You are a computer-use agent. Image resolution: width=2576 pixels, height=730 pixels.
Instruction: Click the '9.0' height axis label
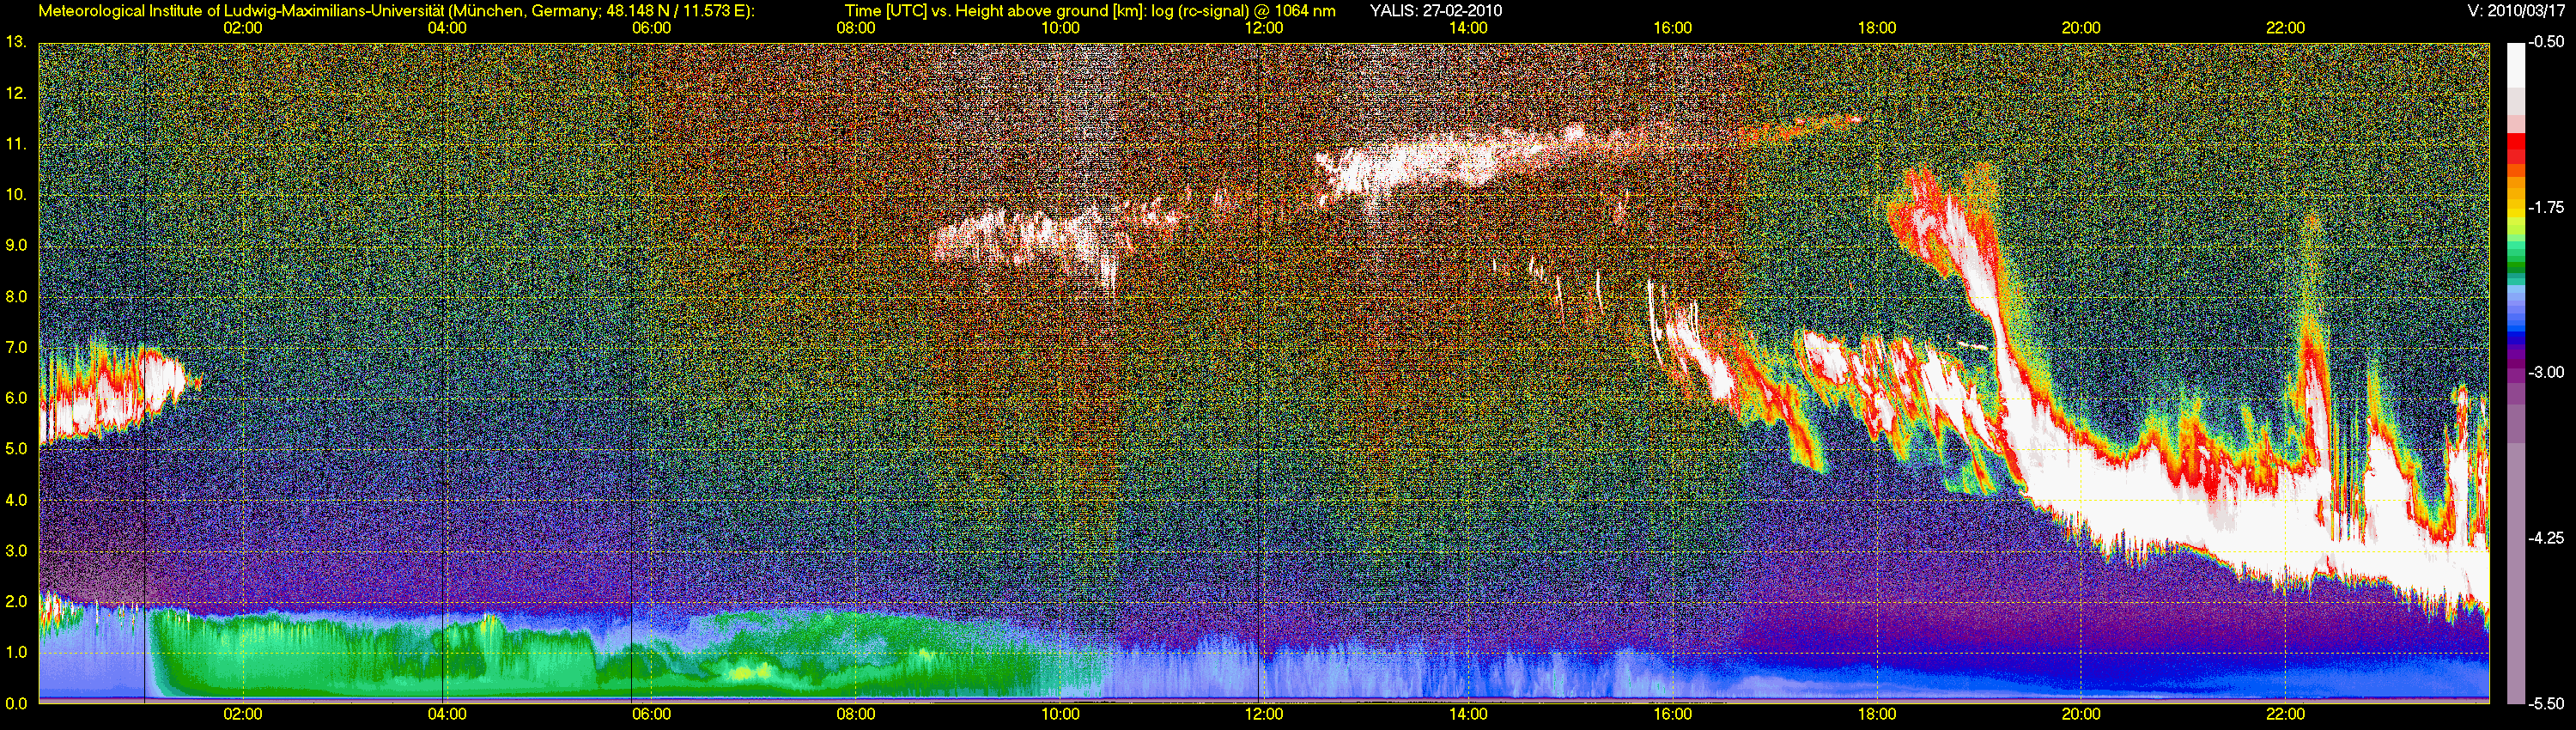click(x=15, y=245)
